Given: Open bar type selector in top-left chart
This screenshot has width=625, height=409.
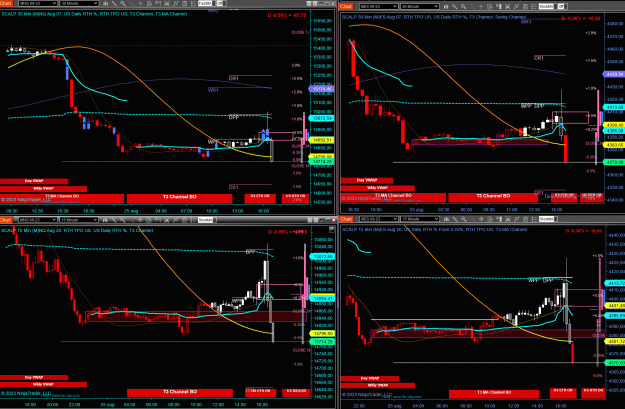Looking at the screenshot, I should pos(105,3).
